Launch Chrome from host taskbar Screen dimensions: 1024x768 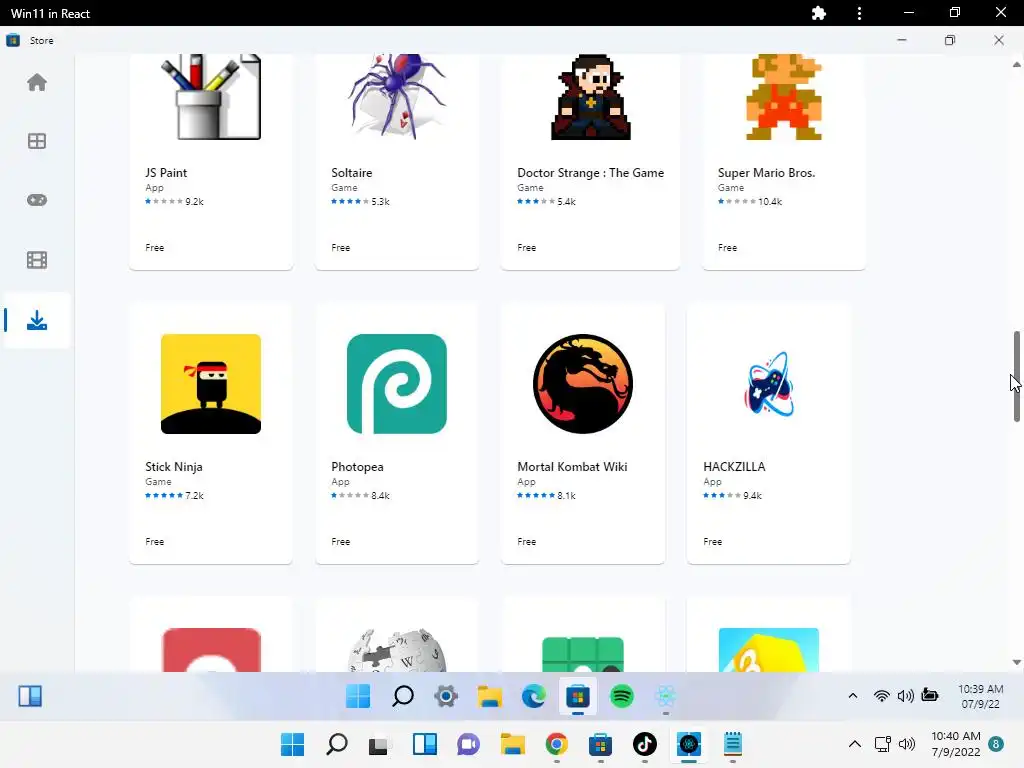click(556, 744)
